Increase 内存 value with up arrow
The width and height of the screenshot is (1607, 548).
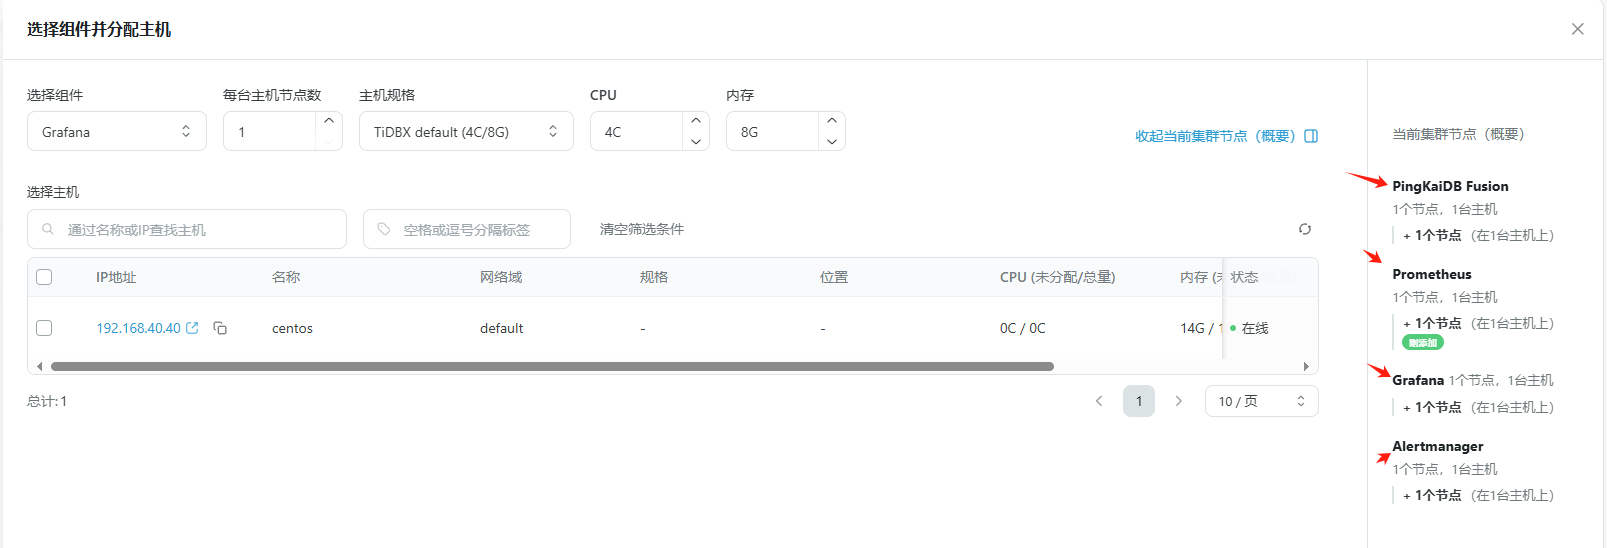(832, 121)
